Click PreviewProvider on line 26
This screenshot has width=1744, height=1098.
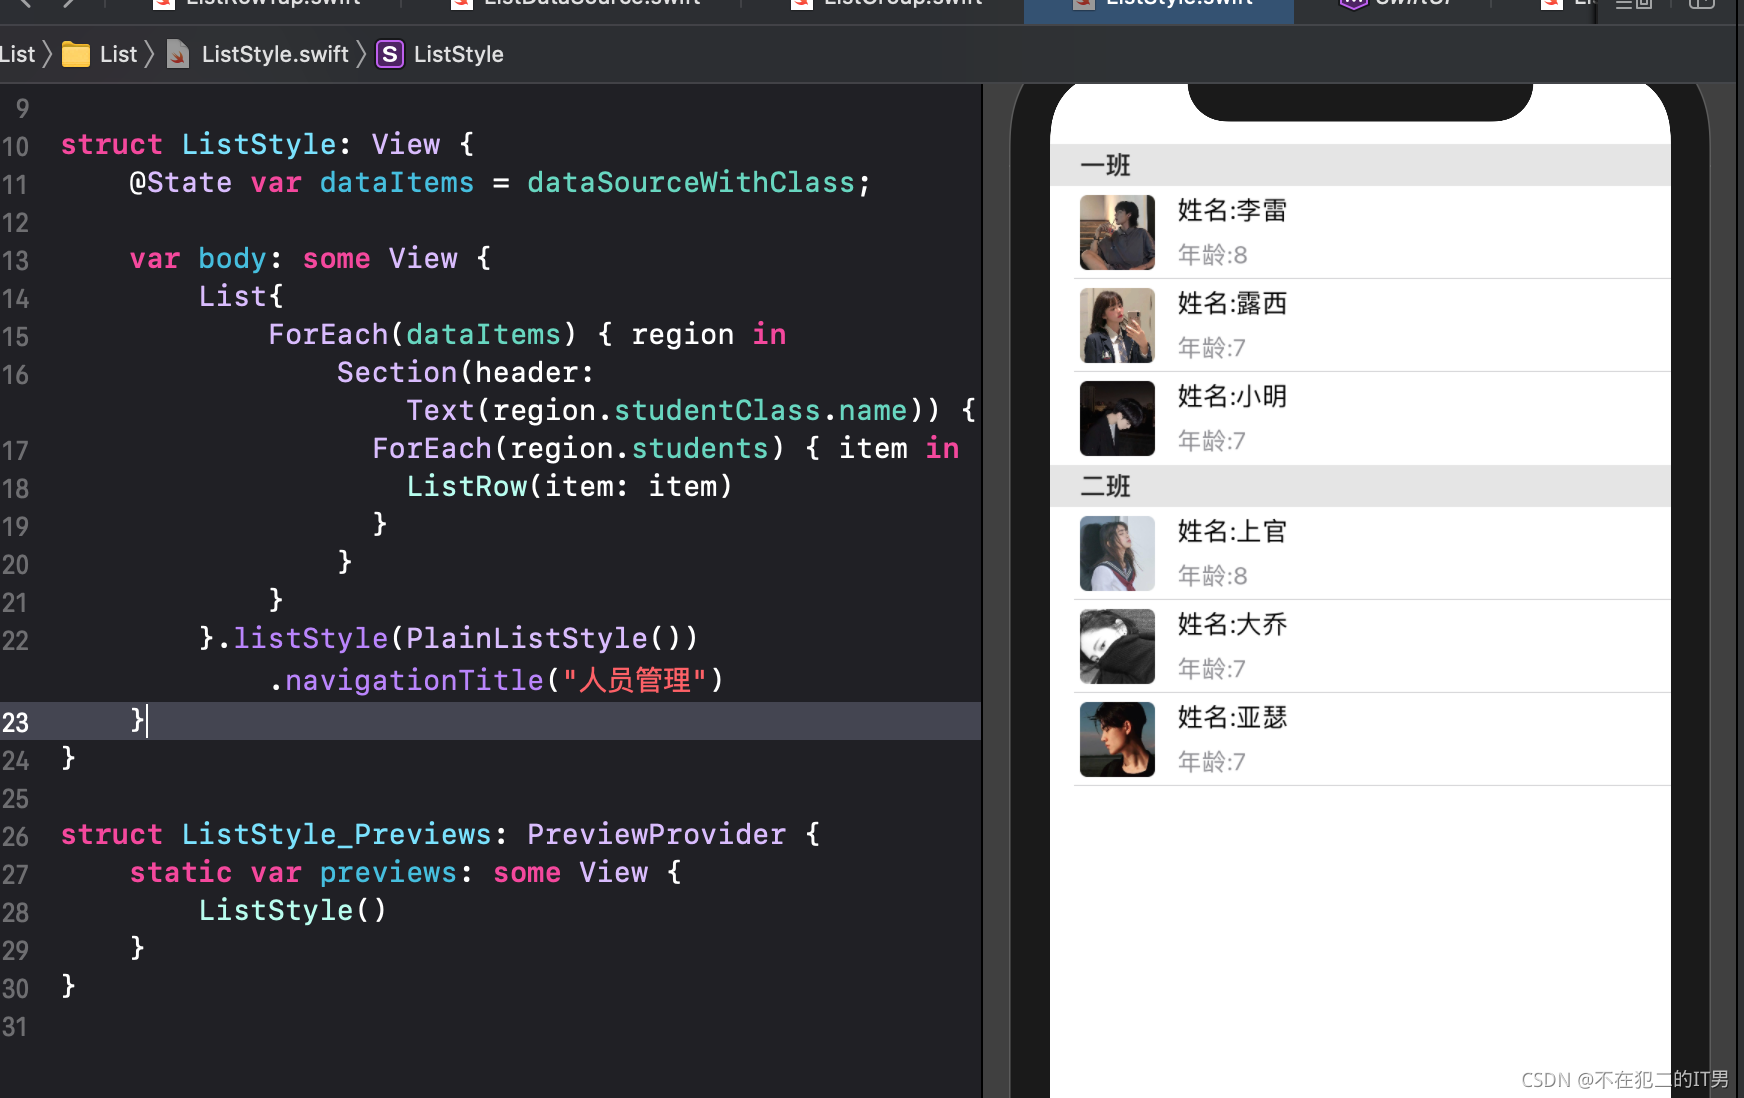pos(656,834)
